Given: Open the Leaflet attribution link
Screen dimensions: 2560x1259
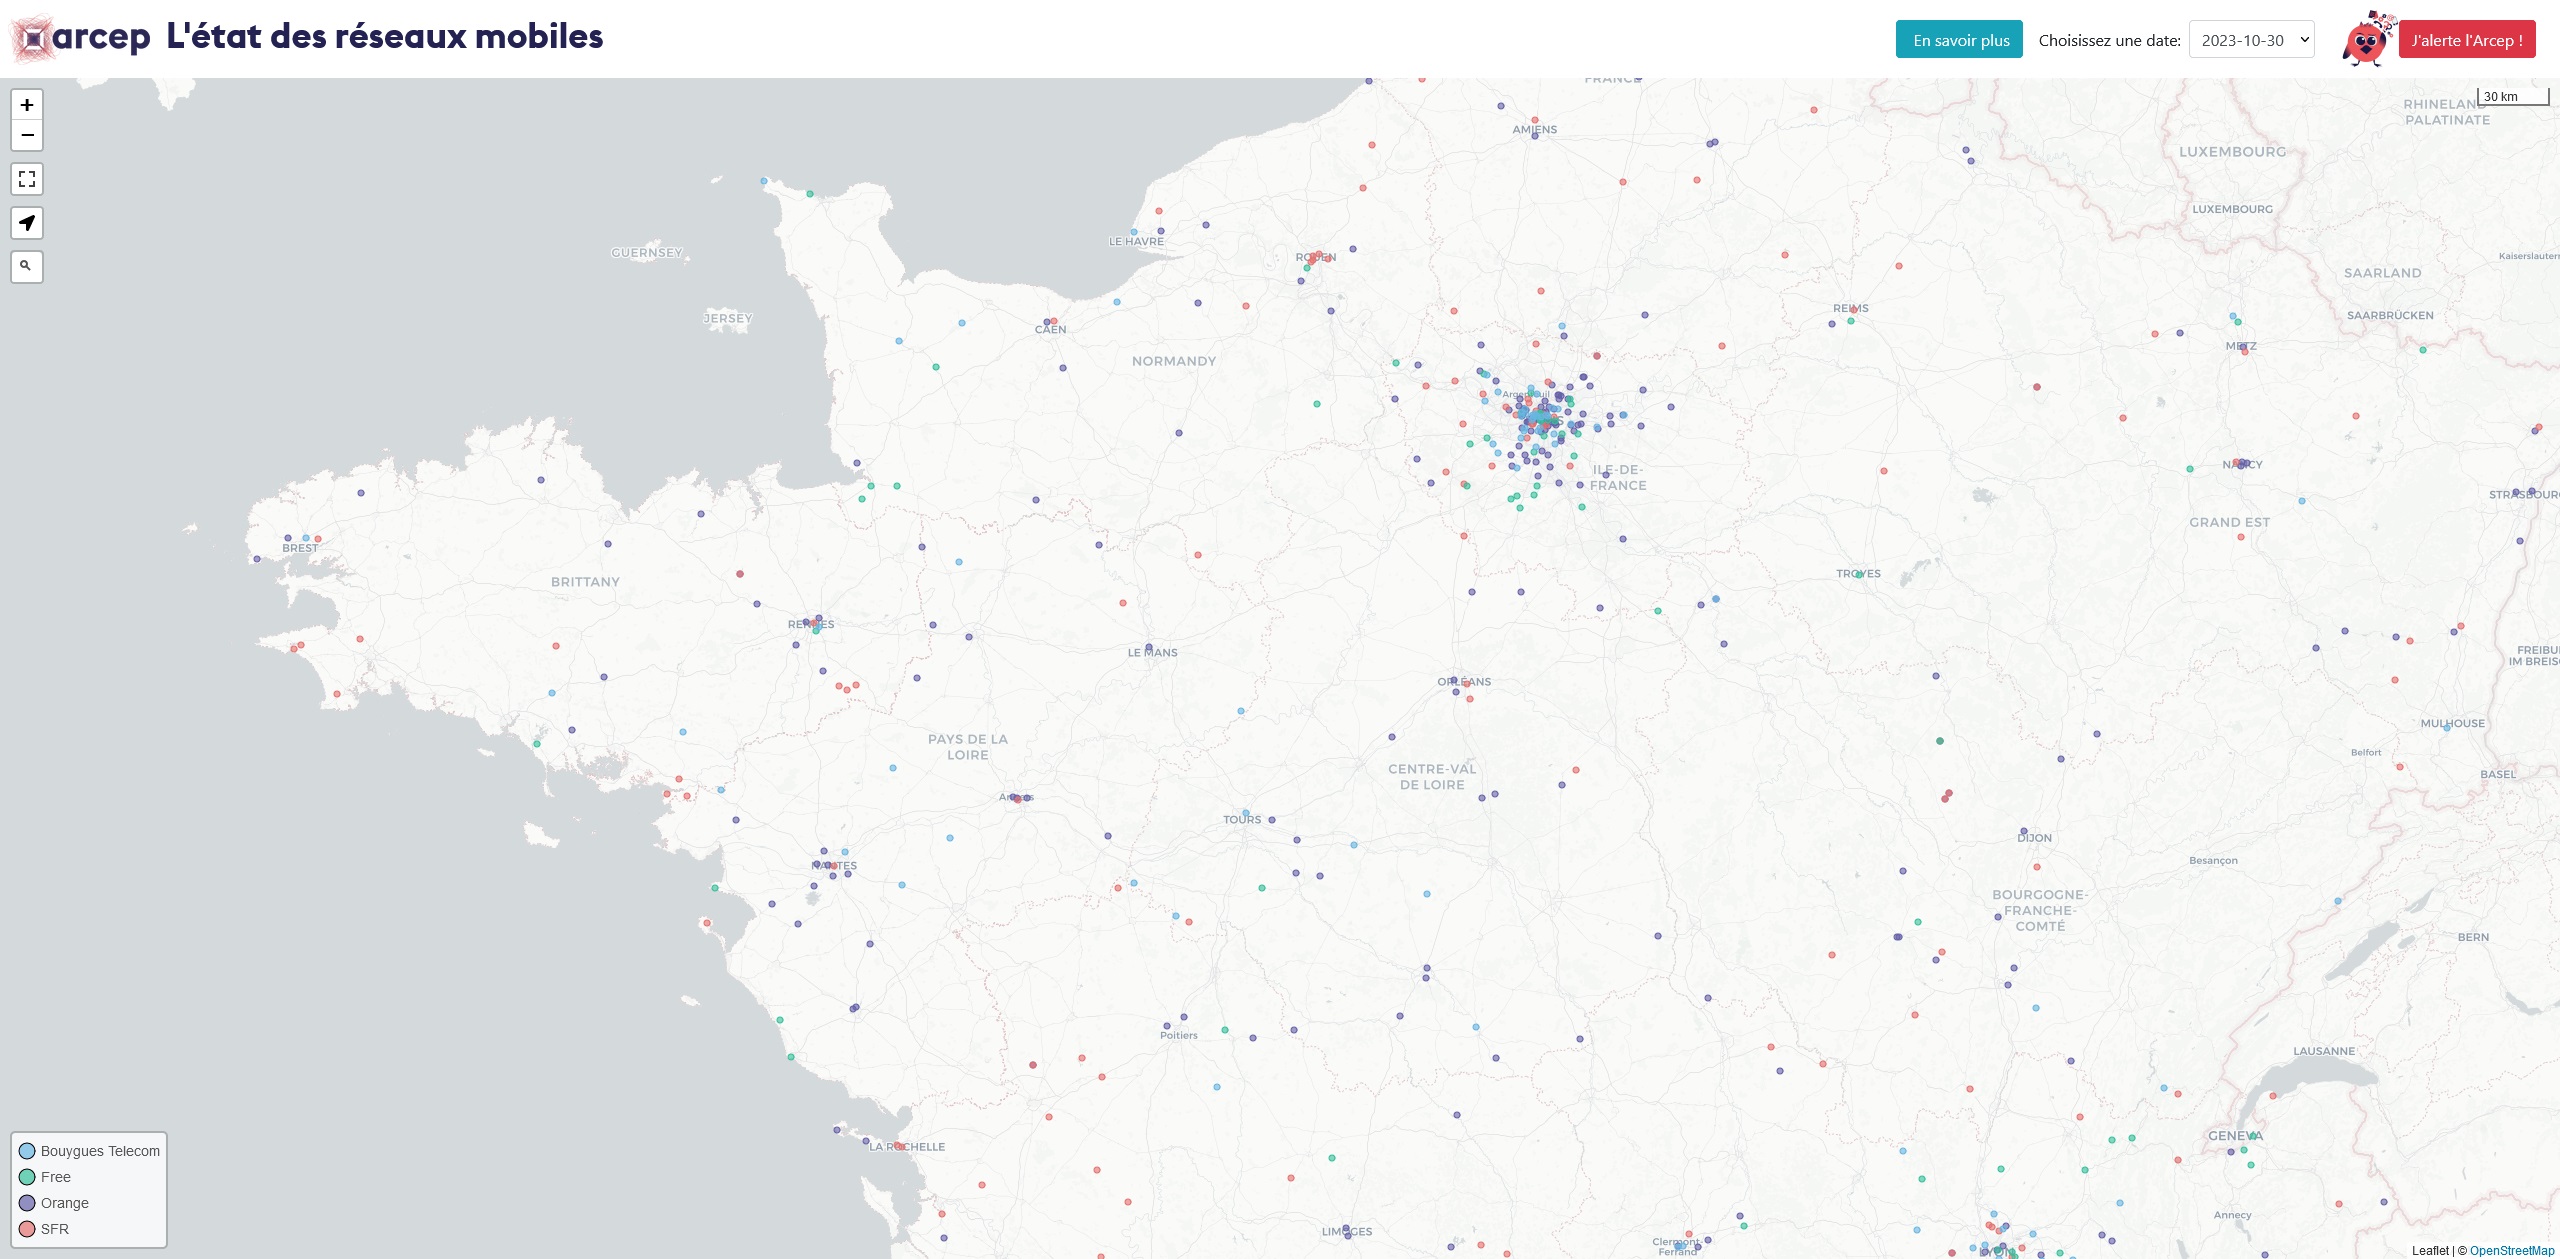Looking at the screenshot, I should coord(2430,1250).
